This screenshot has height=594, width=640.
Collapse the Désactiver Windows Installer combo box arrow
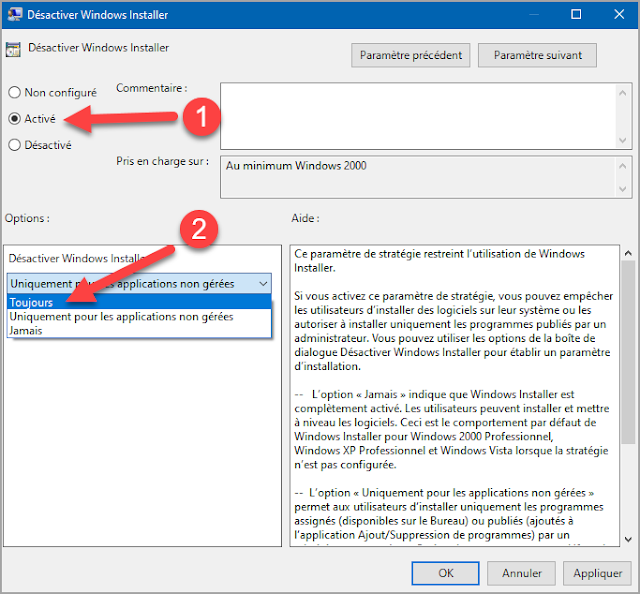click(x=263, y=284)
